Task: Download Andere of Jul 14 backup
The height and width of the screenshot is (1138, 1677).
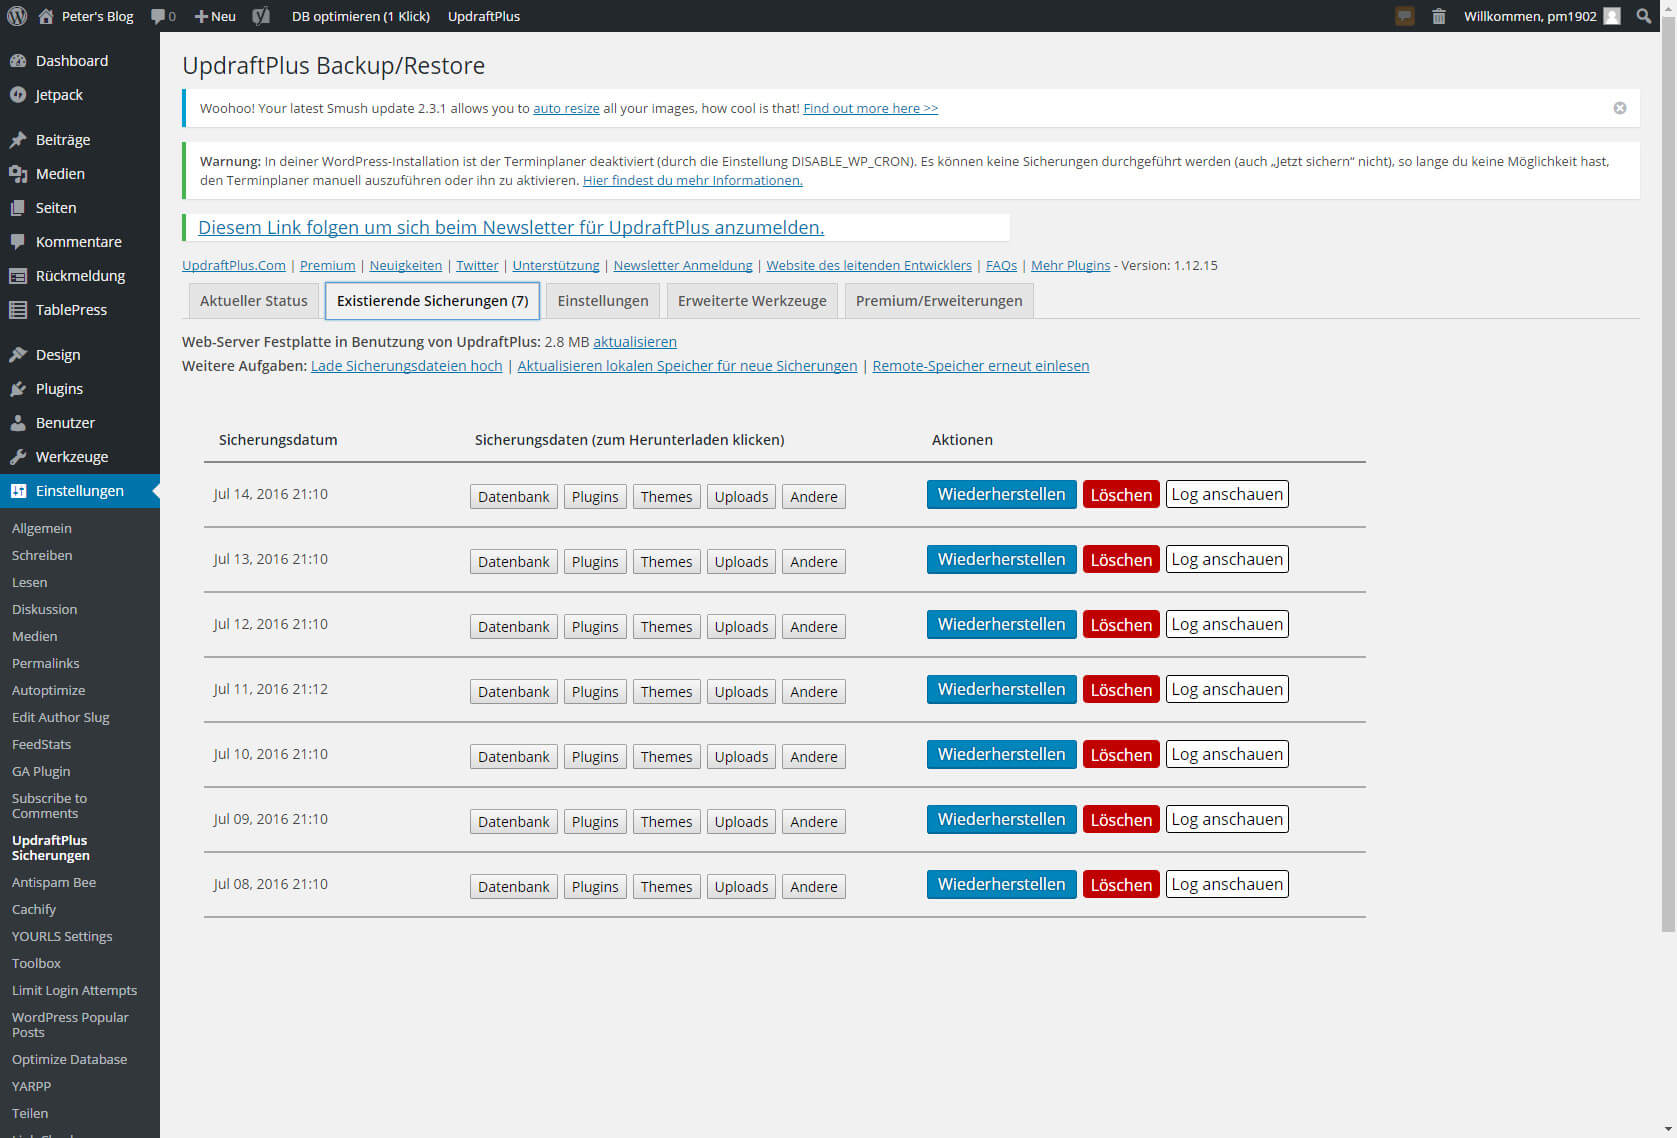Action: tap(814, 497)
